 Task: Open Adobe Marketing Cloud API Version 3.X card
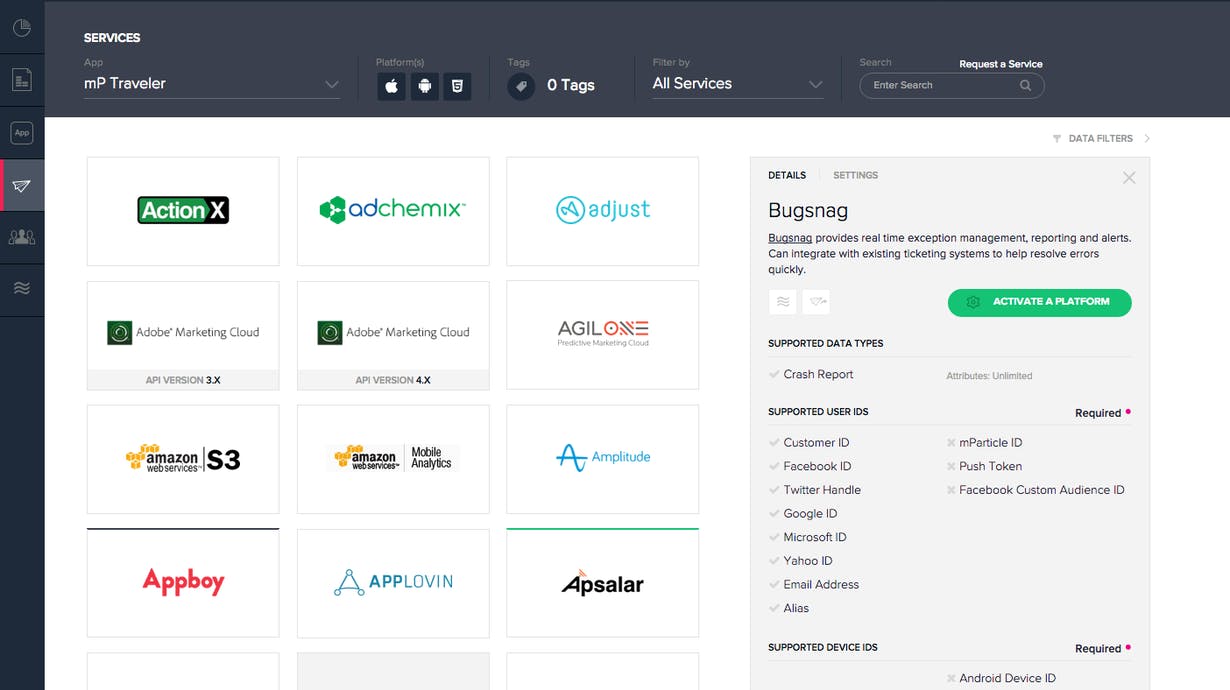[x=183, y=335]
